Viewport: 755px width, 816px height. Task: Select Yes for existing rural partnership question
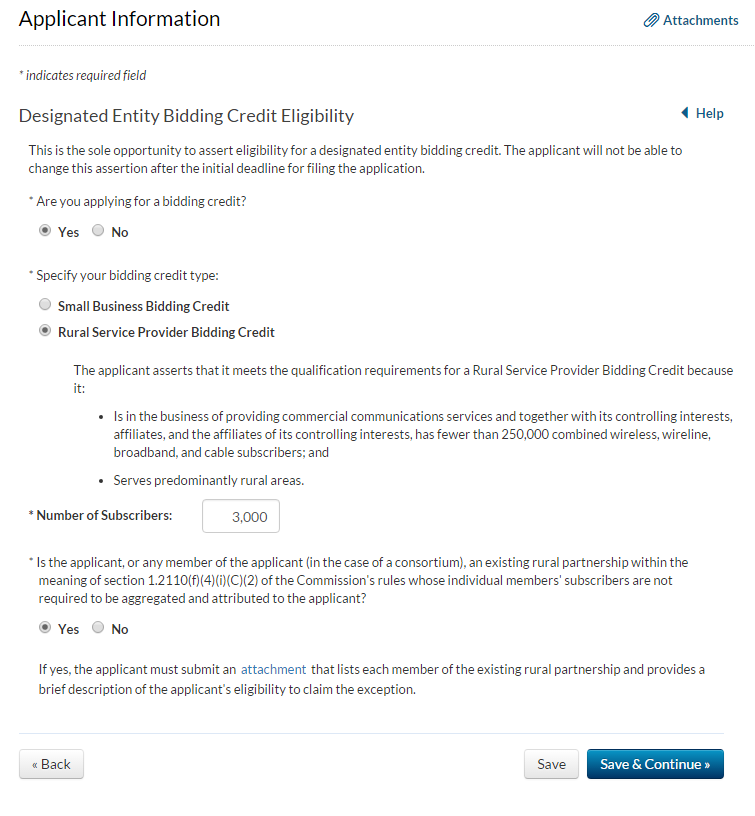(45, 628)
